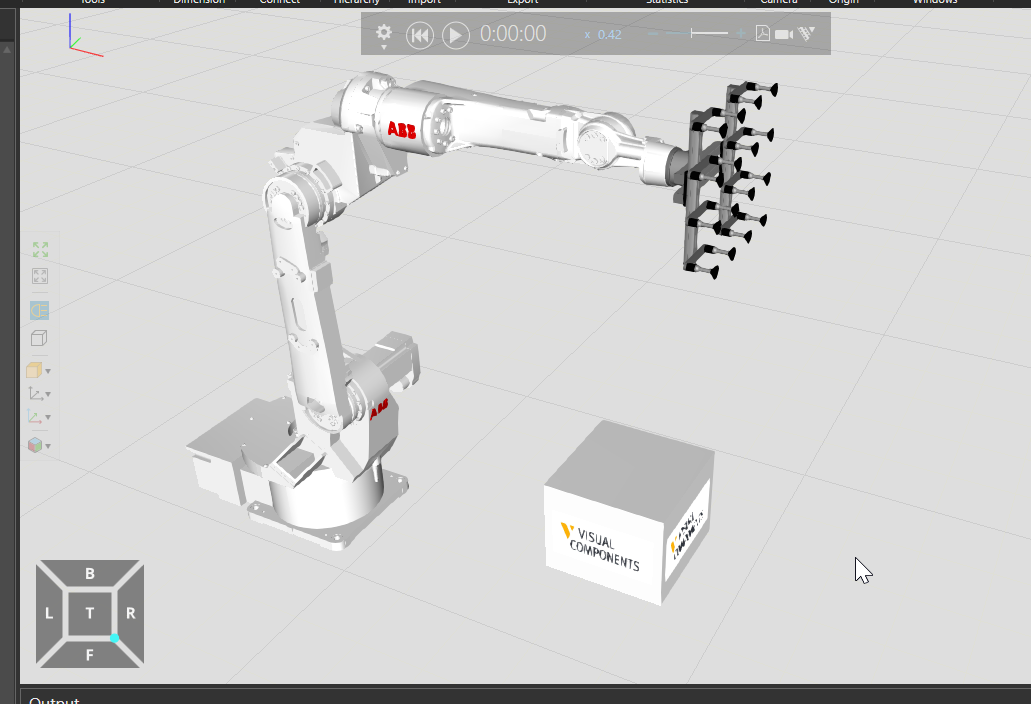Open the colored coordinate axes dropdown
The image size is (1031, 704).
(39, 417)
